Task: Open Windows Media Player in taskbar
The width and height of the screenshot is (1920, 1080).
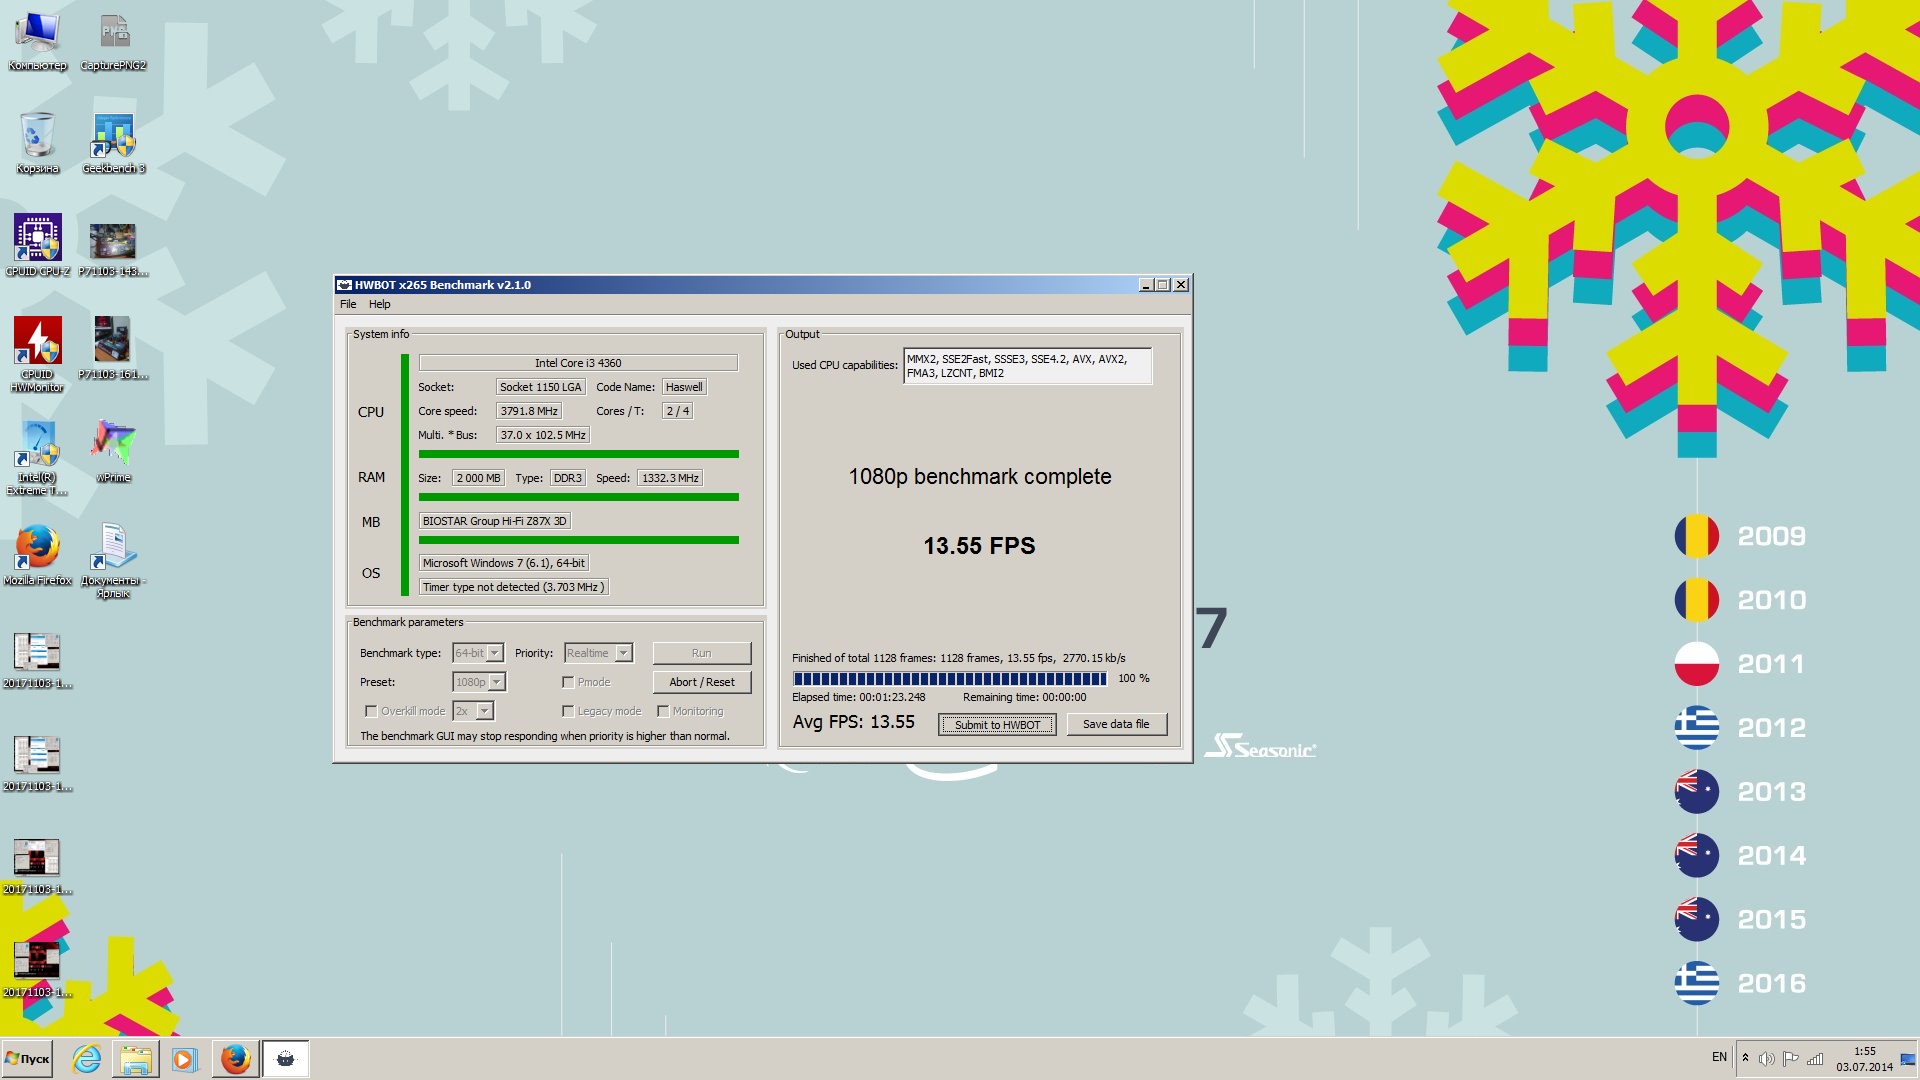Action: click(x=184, y=1059)
